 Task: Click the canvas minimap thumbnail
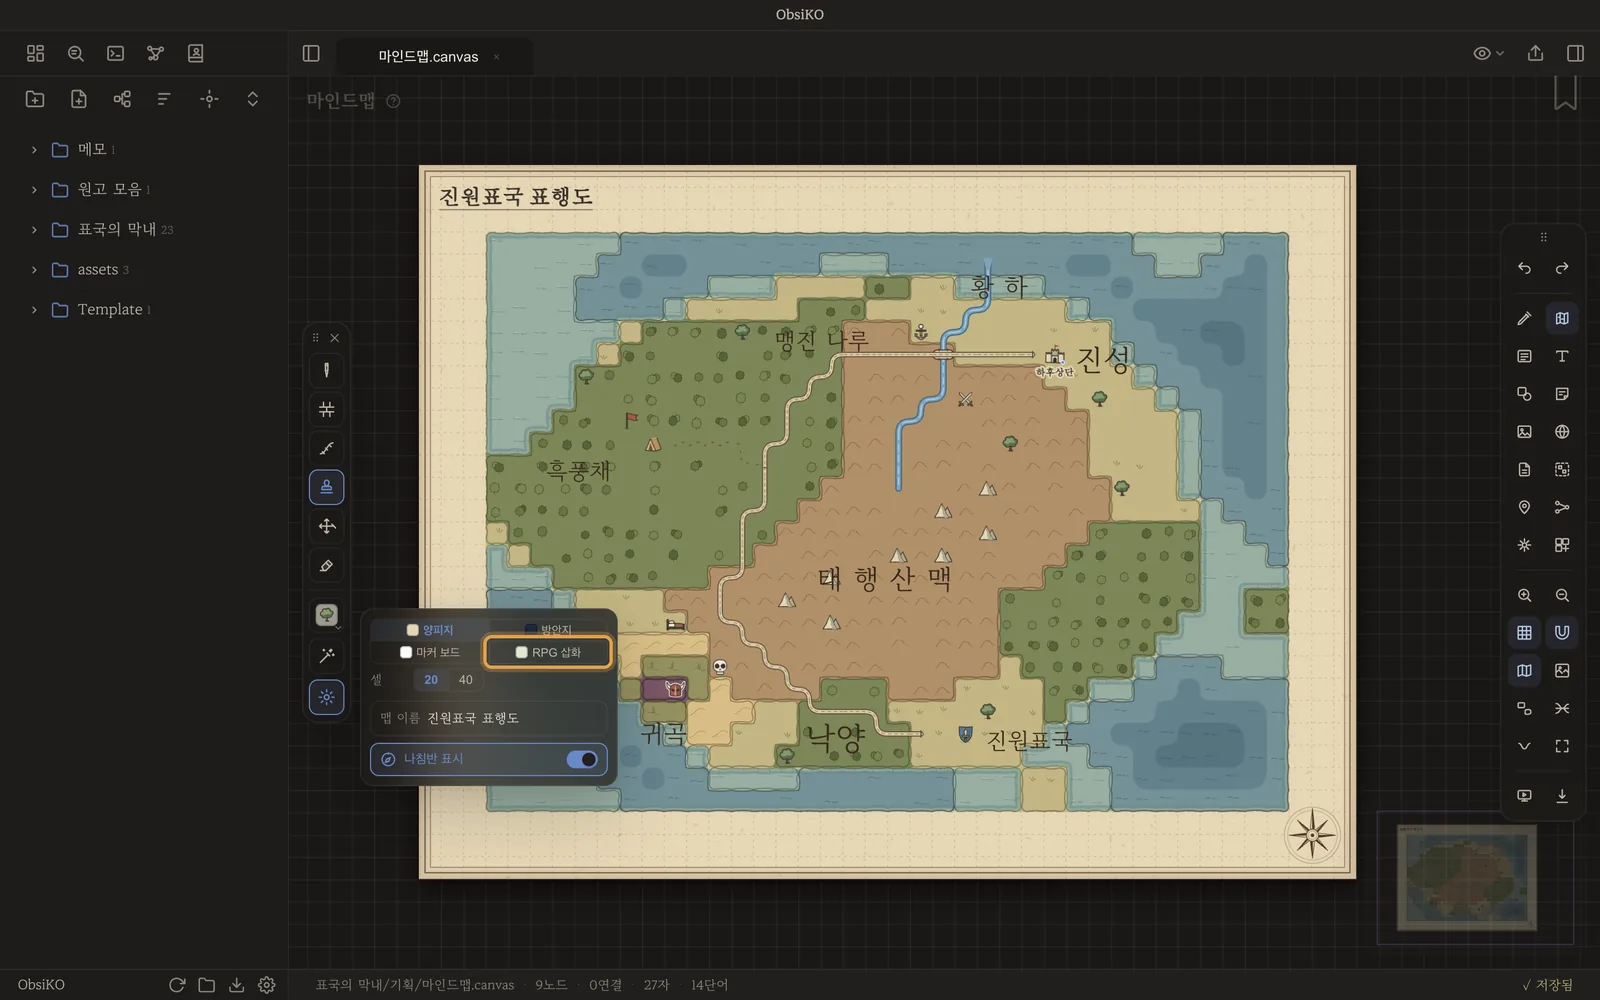tap(1466, 877)
